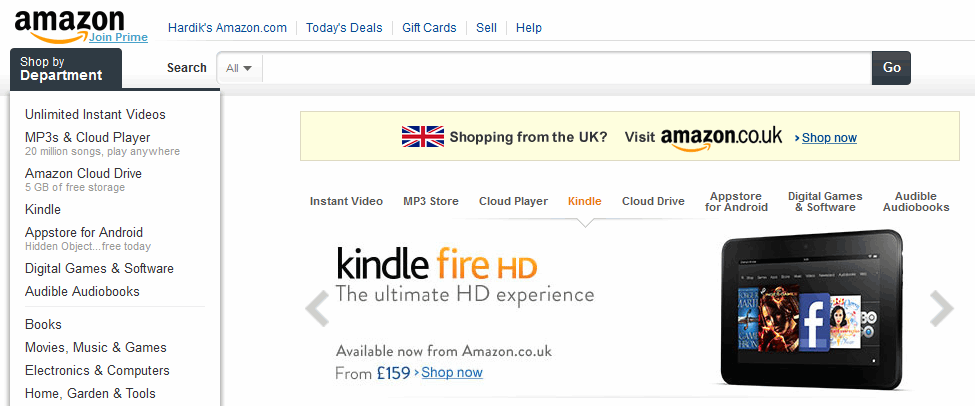Click the kindle fire HD logo text
This screenshot has height=406, width=975.
(x=437, y=265)
